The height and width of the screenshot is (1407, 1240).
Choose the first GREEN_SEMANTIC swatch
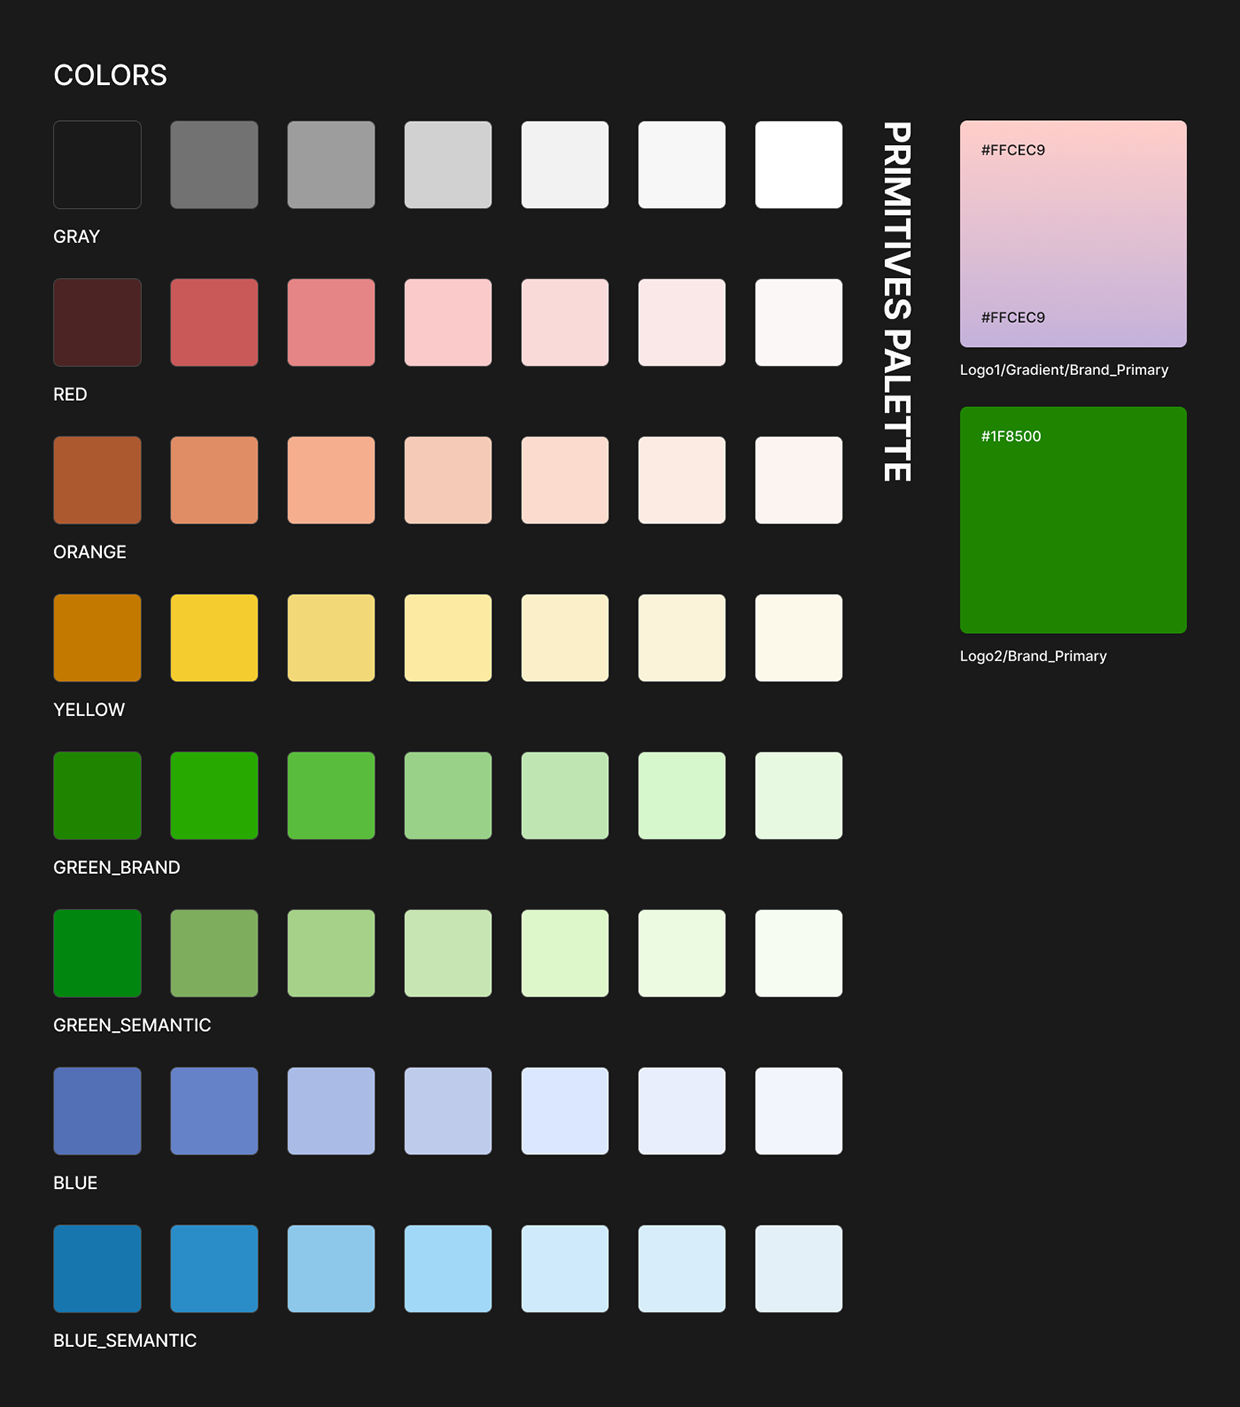click(x=97, y=952)
